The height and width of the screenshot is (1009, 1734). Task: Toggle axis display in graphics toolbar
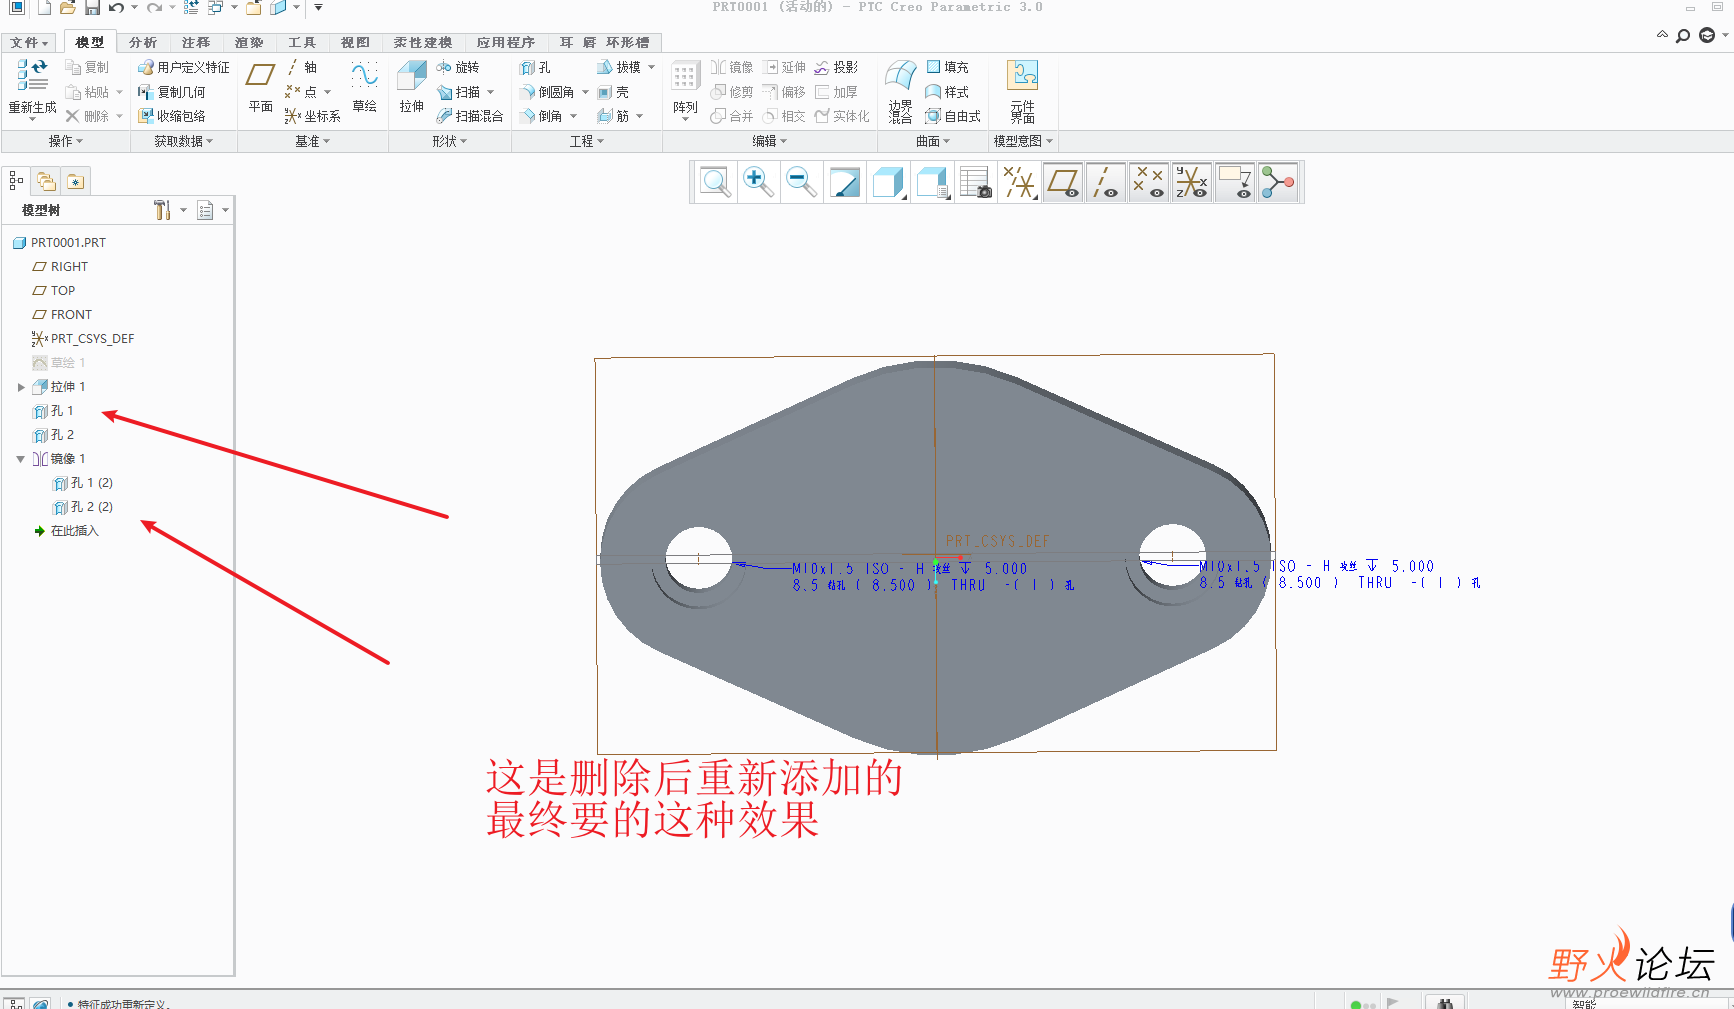(x=1106, y=182)
